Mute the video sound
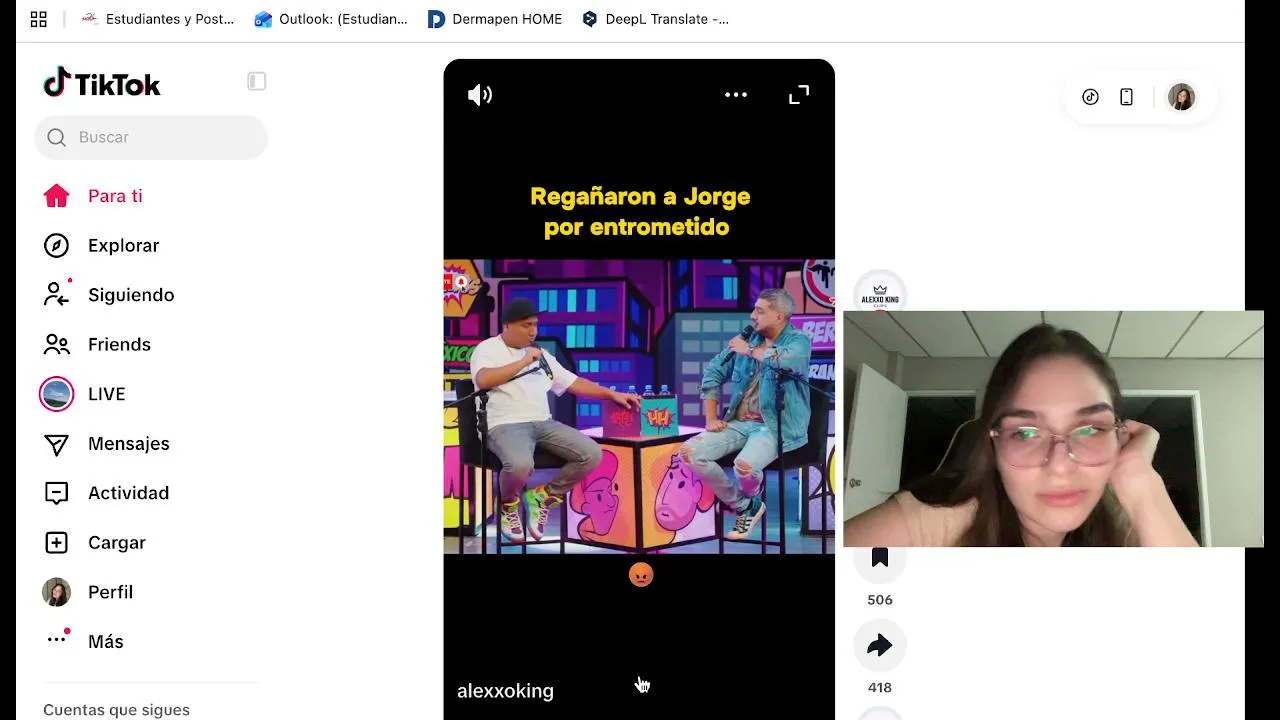Screen dimensions: 1280x720 click(480, 95)
